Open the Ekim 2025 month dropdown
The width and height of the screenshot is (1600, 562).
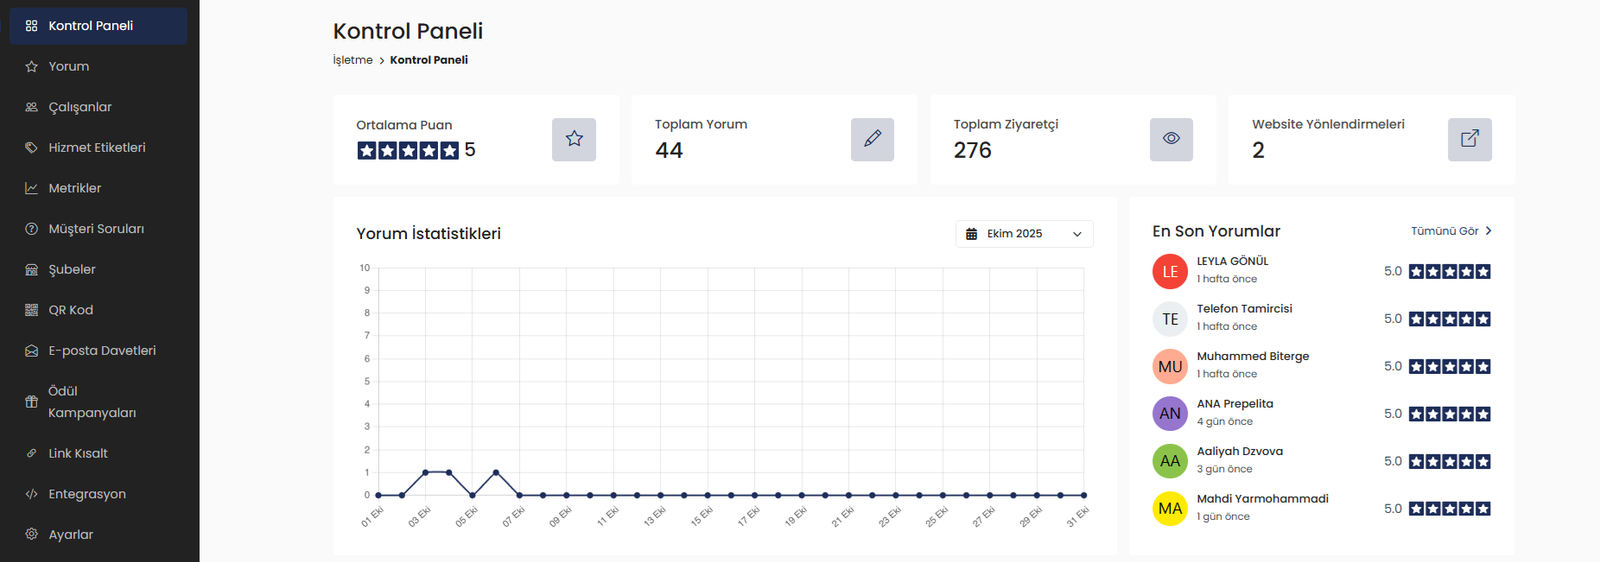pos(1024,234)
